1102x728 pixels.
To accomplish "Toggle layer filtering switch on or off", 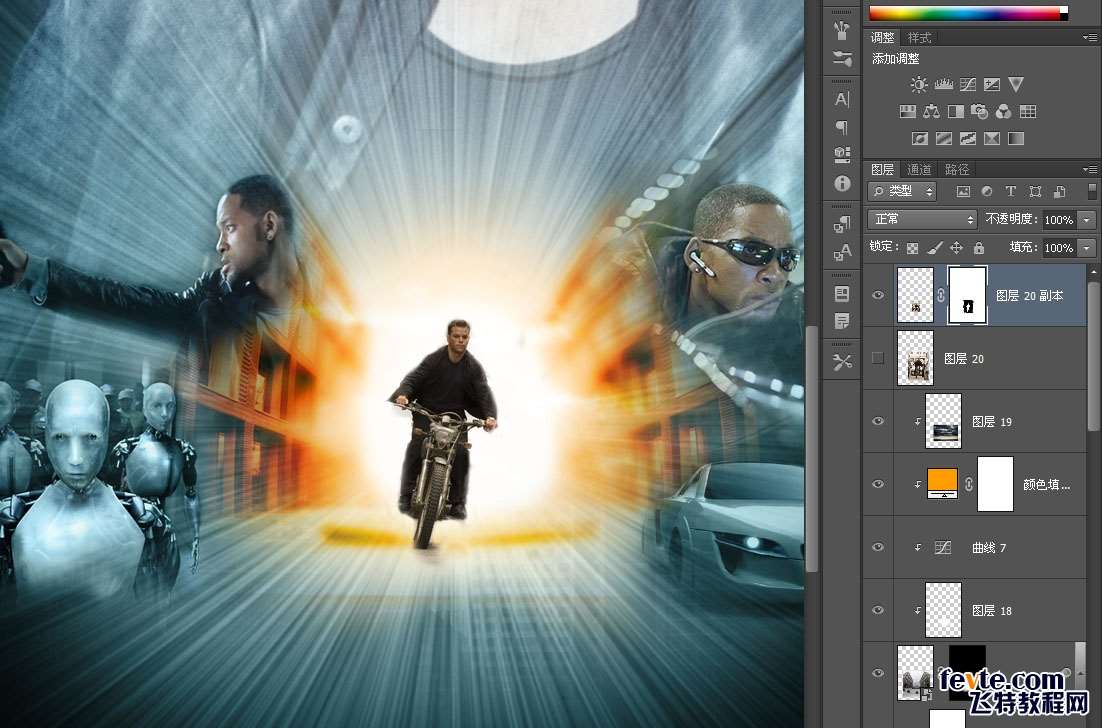I will point(1091,191).
